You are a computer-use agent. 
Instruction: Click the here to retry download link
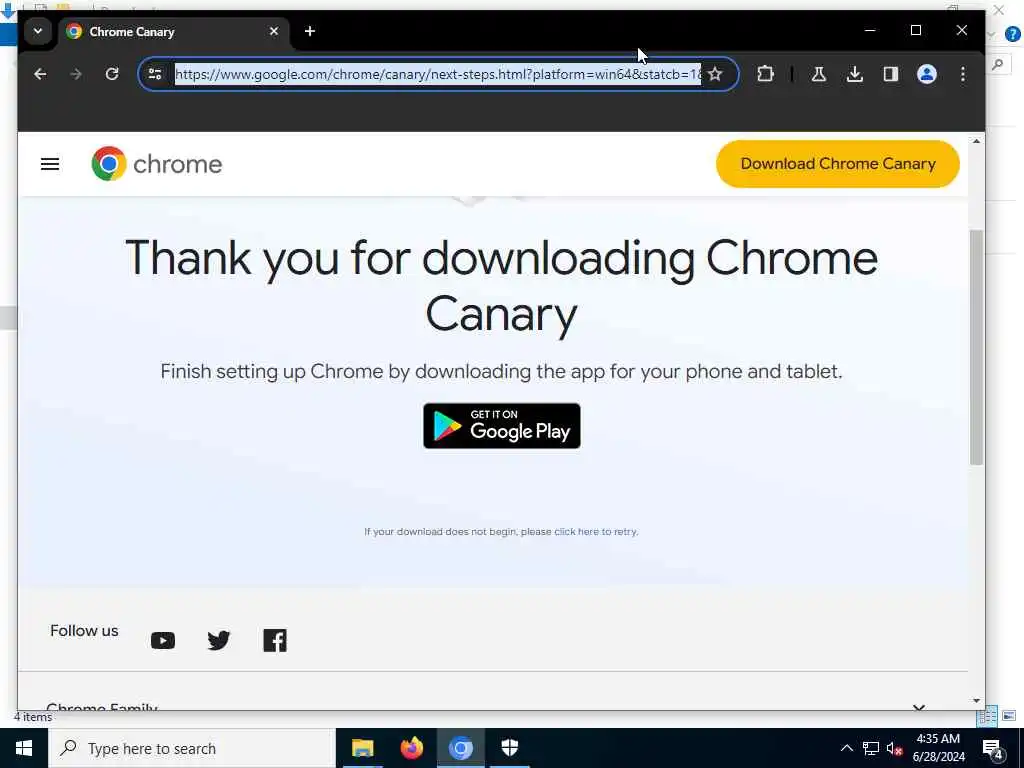point(596,532)
